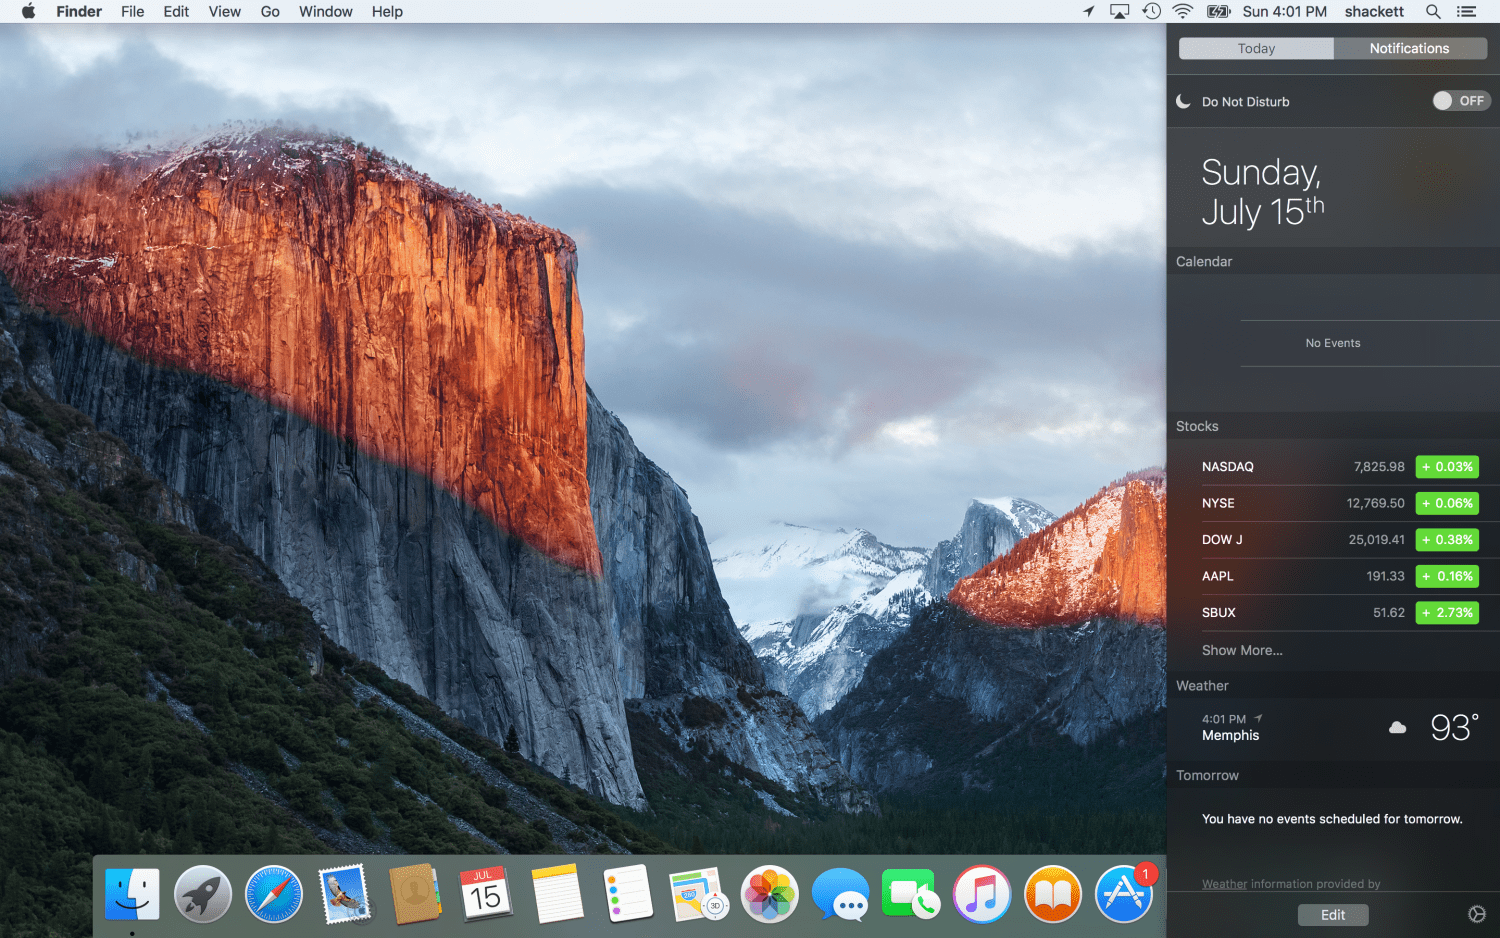Click the location services arrow in menu bar

click(1089, 11)
